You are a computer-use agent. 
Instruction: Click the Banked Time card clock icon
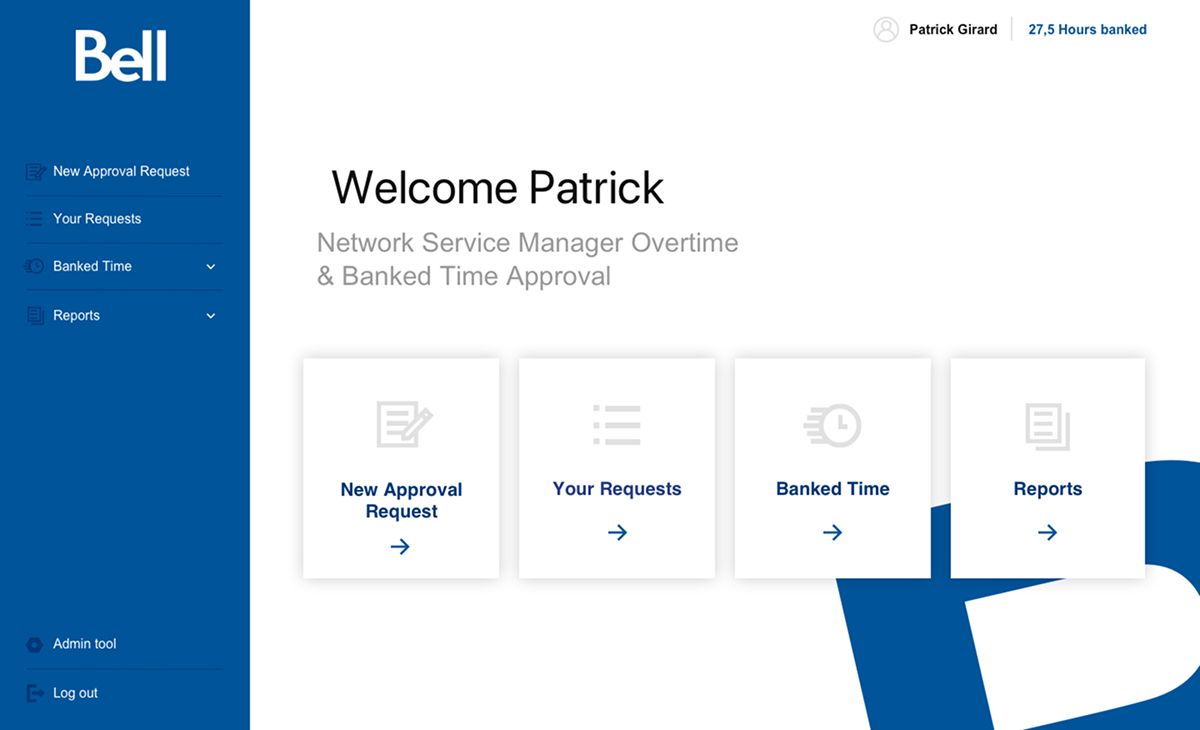pyautogui.click(x=832, y=425)
